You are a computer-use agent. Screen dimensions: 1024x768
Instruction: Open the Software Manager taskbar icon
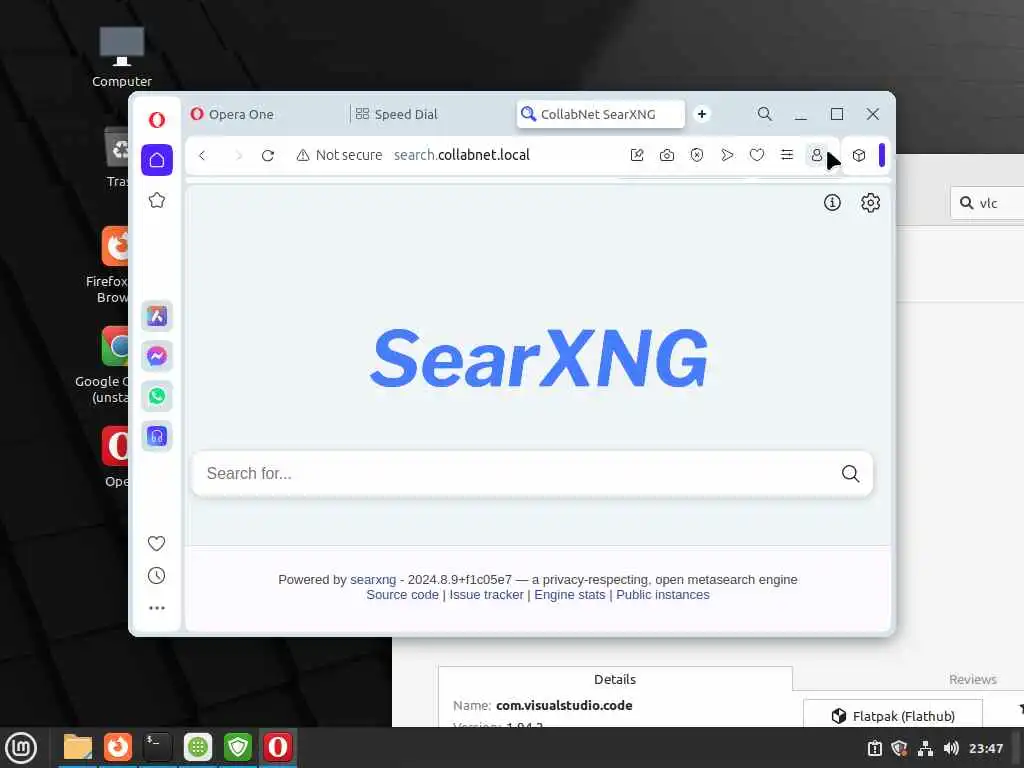tap(198, 748)
